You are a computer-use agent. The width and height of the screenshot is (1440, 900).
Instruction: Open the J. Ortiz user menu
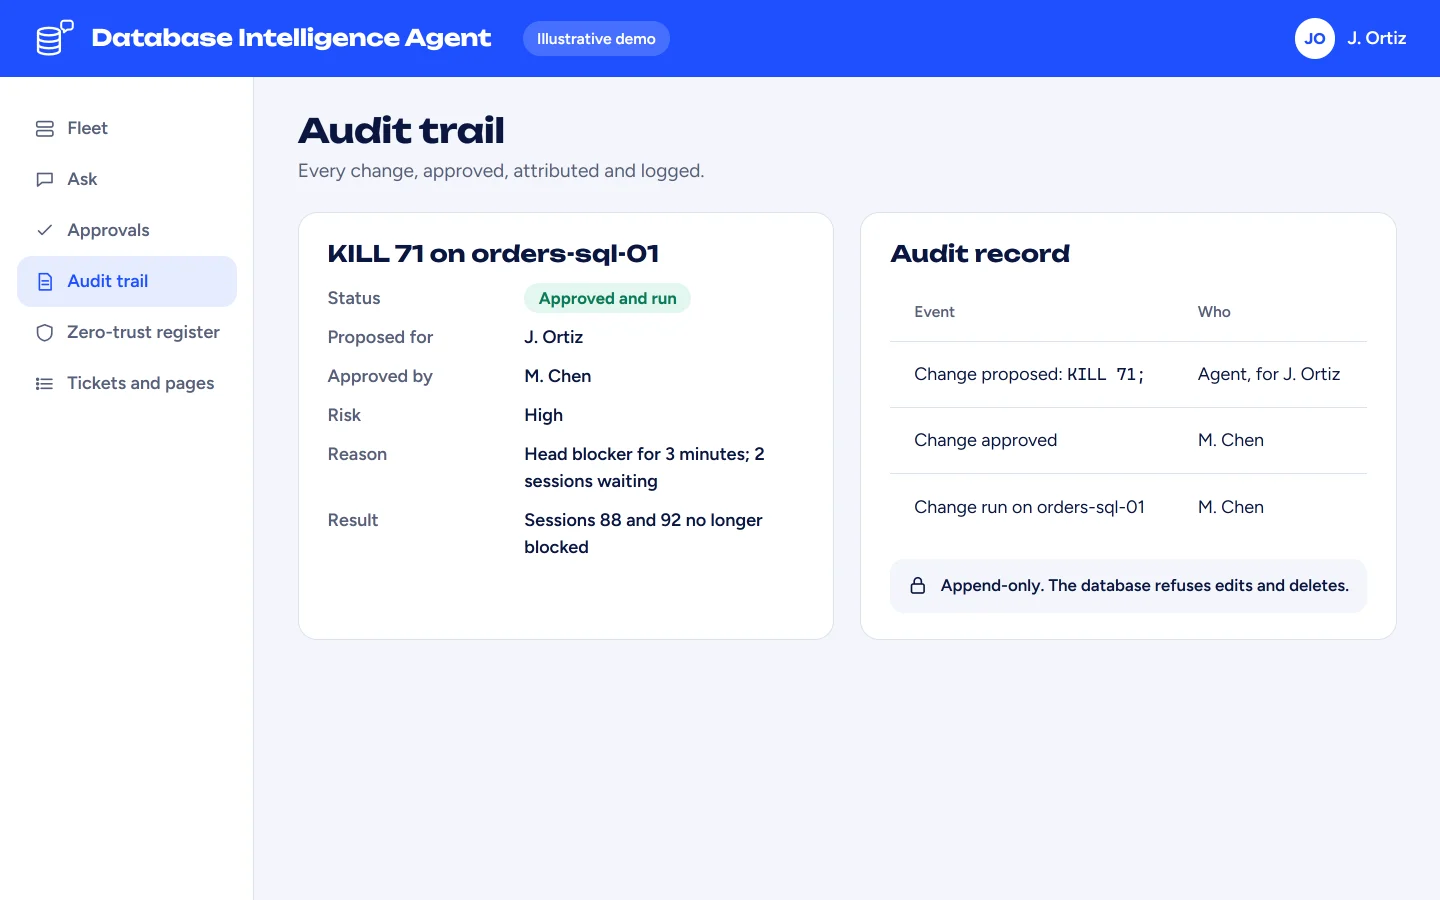coord(1351,39)
